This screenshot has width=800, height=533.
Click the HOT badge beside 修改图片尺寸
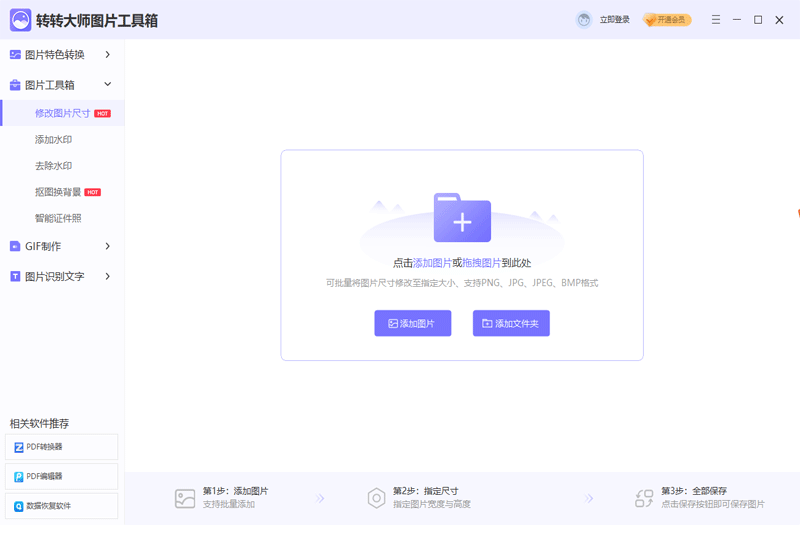[x=103, y=114]
